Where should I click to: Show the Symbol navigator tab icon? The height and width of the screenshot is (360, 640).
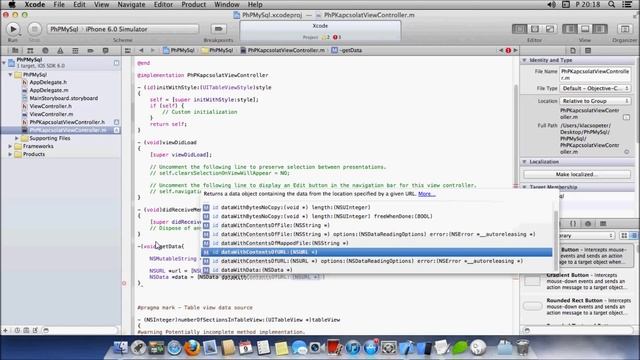tap(30, 51)
